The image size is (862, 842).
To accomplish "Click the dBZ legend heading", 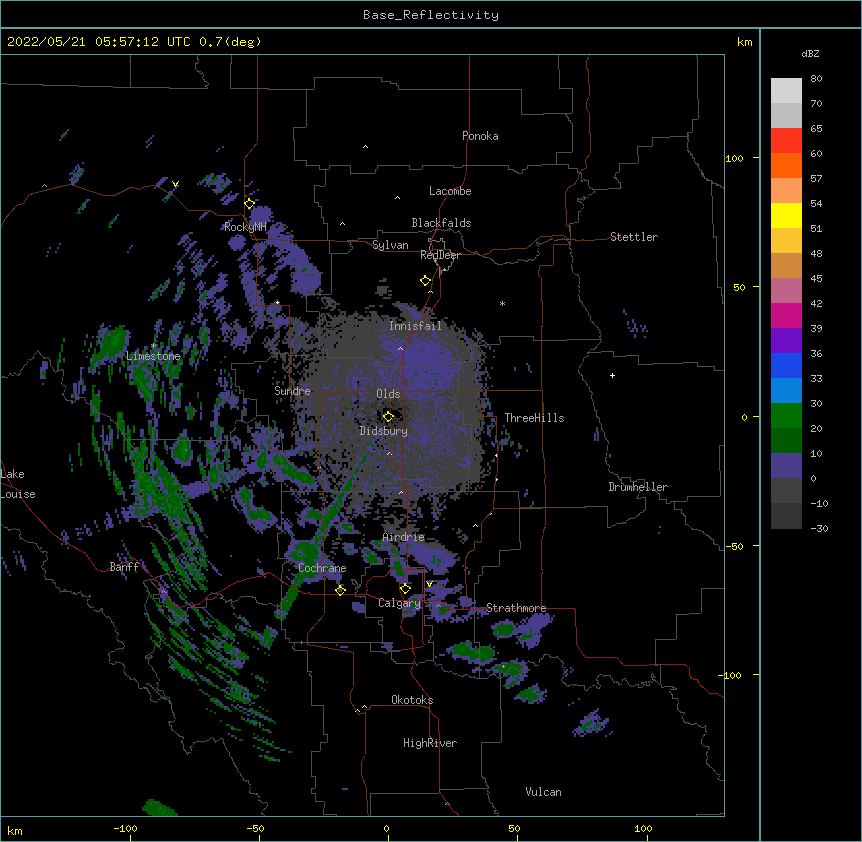I will click(810, 54).
